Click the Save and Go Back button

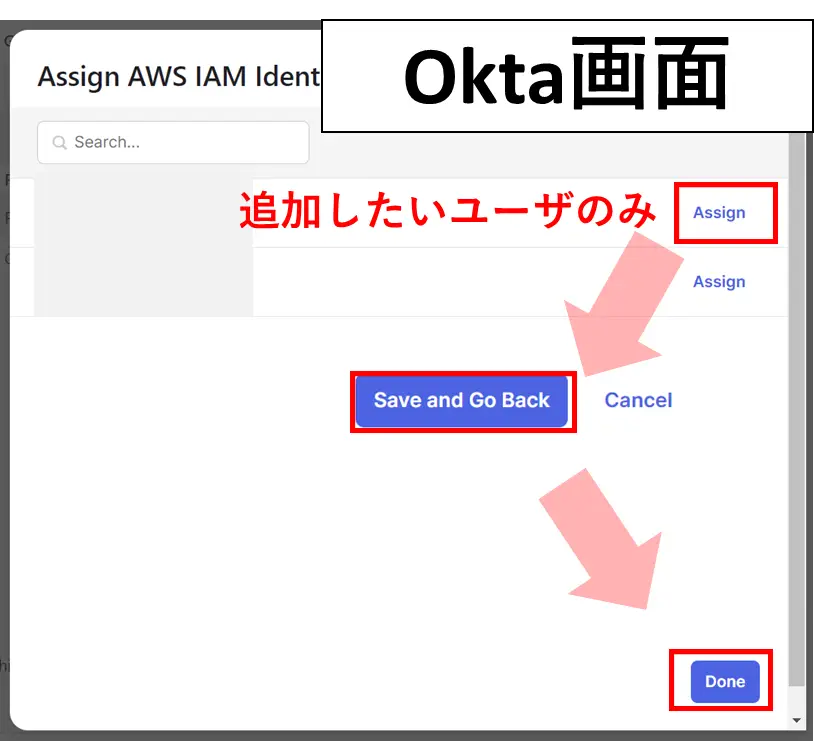pos(462,401)
